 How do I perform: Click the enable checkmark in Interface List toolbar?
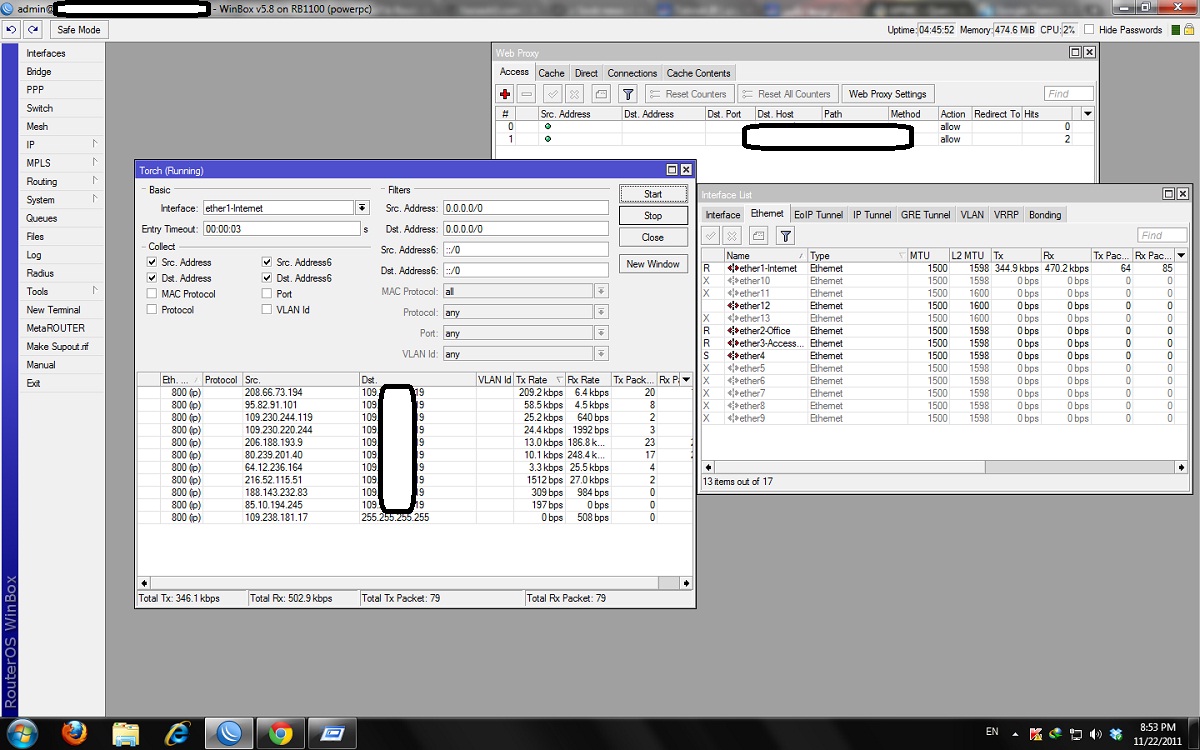(711, 236)
